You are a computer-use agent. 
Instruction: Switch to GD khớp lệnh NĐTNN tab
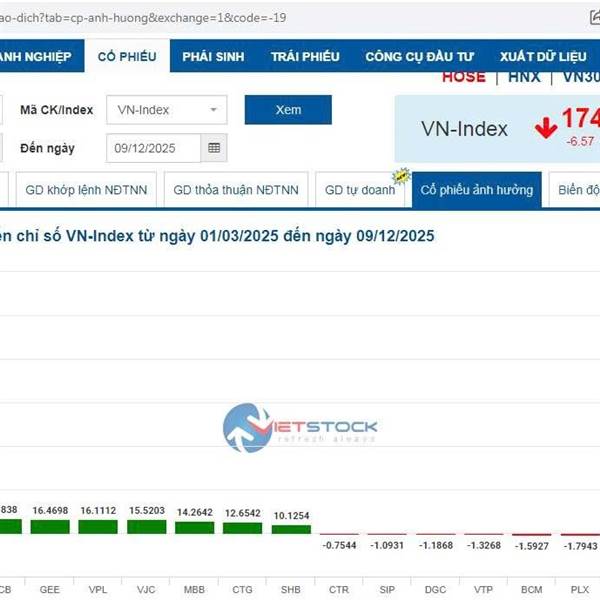click(86, 190)
